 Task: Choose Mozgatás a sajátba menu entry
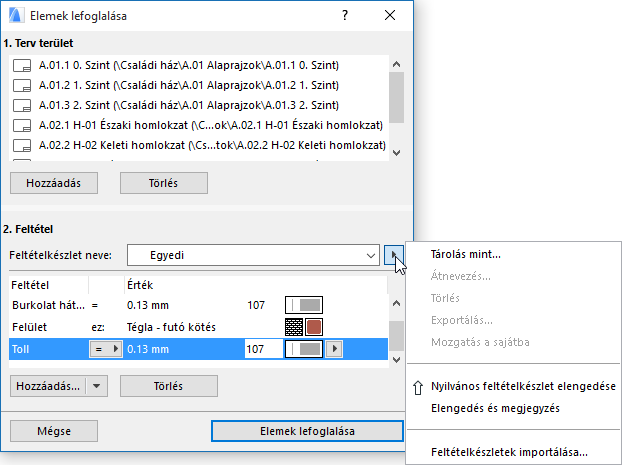[480, 342]
